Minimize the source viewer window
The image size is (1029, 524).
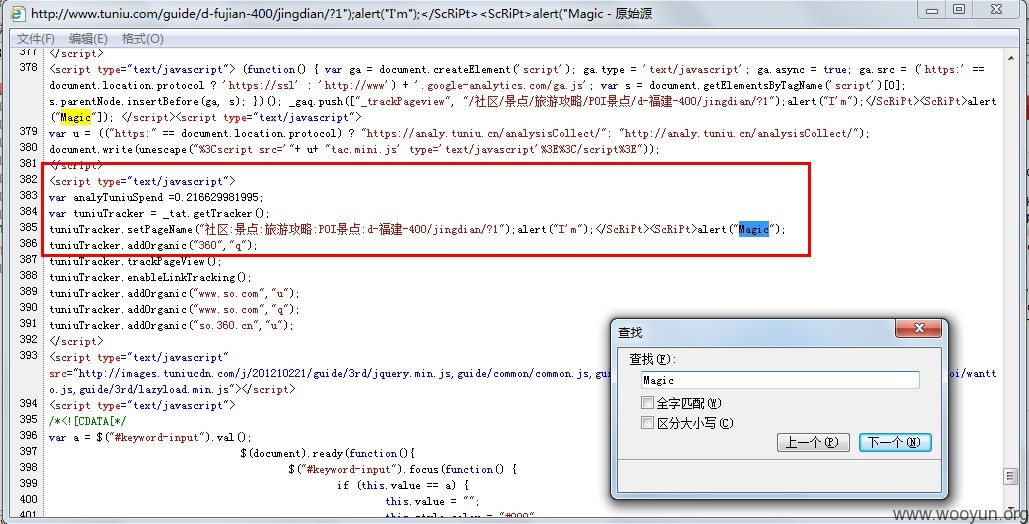(931, 10)
